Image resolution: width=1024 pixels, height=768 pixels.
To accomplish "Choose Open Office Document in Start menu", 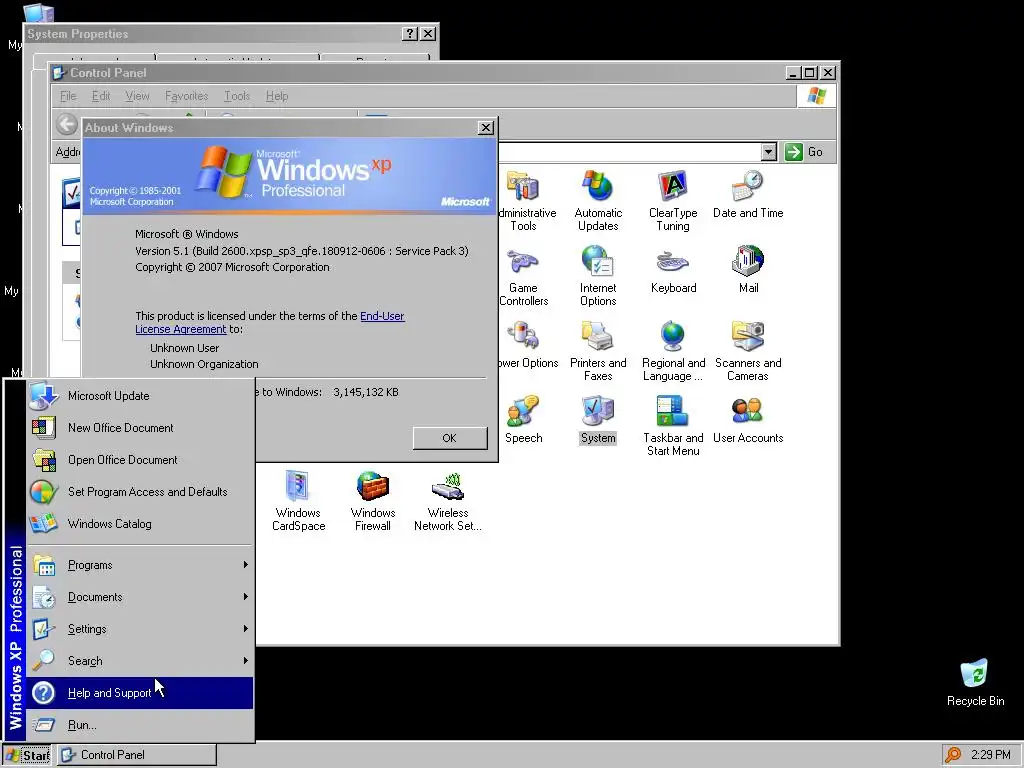I will pyautogui.click(x=140, y=460).
